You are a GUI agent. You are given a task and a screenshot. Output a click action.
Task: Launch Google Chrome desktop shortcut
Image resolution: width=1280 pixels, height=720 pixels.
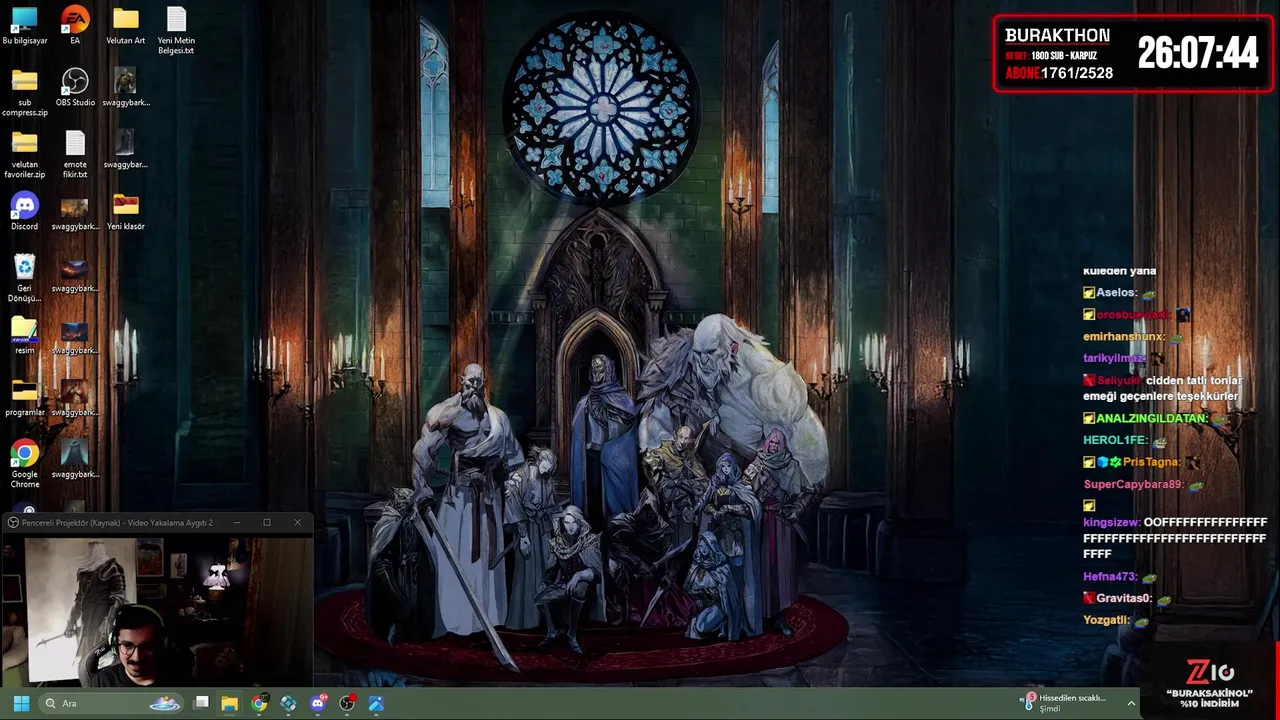click(24, 464)
